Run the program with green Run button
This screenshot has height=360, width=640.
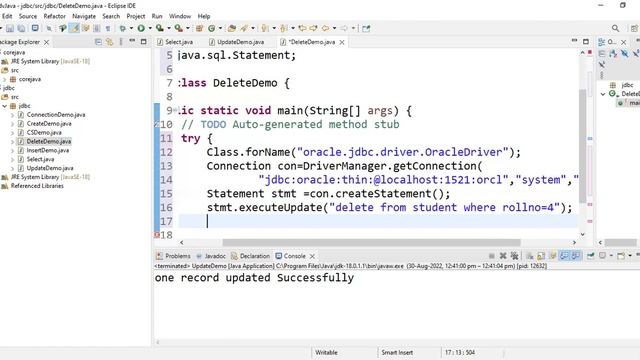pos(141,28)
